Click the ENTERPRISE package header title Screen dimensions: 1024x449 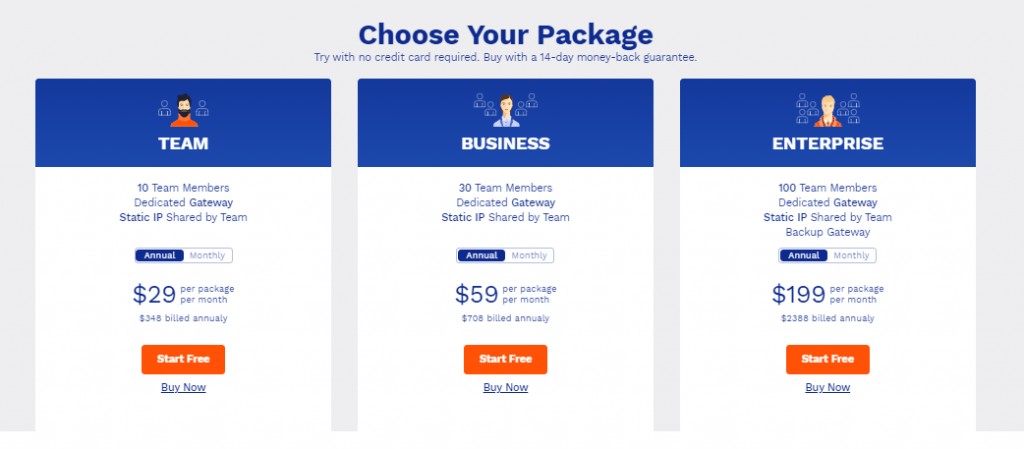pyautogui.click(x=827, y=144)
